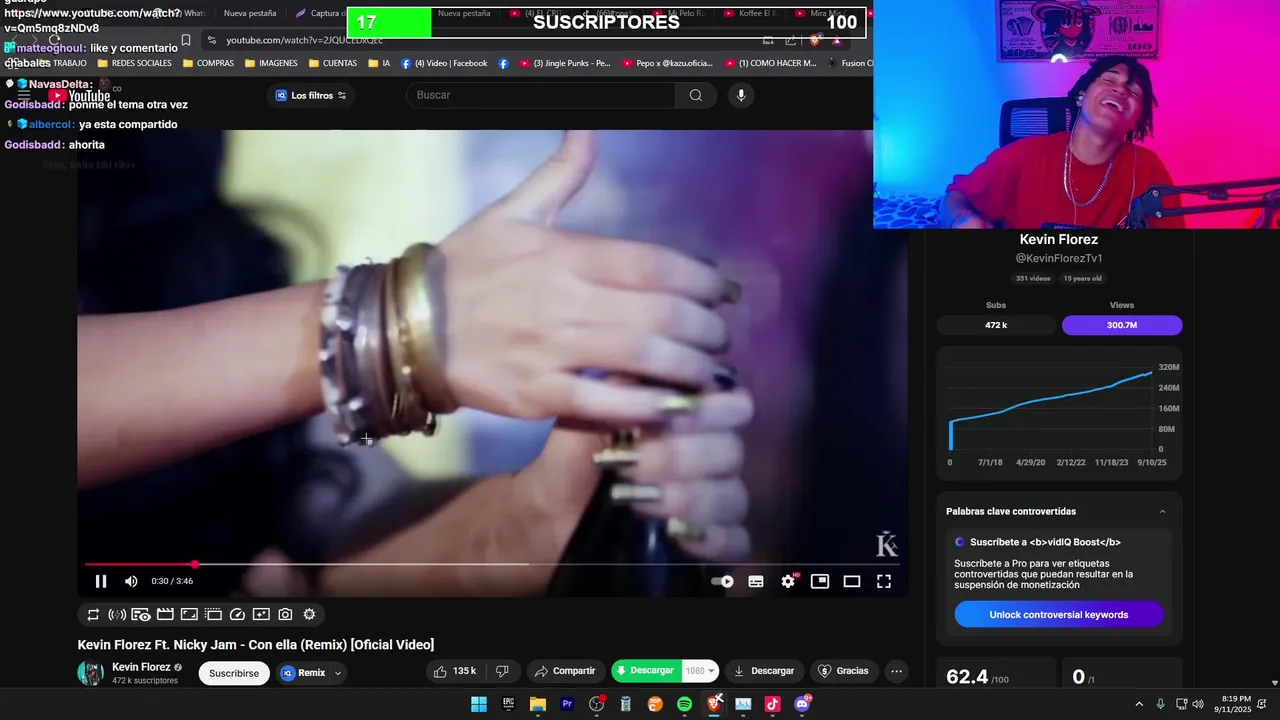This screenshot has height=720, width=1280.
Task: Click the search magnifier button
Action: click(x=696, y=95)
